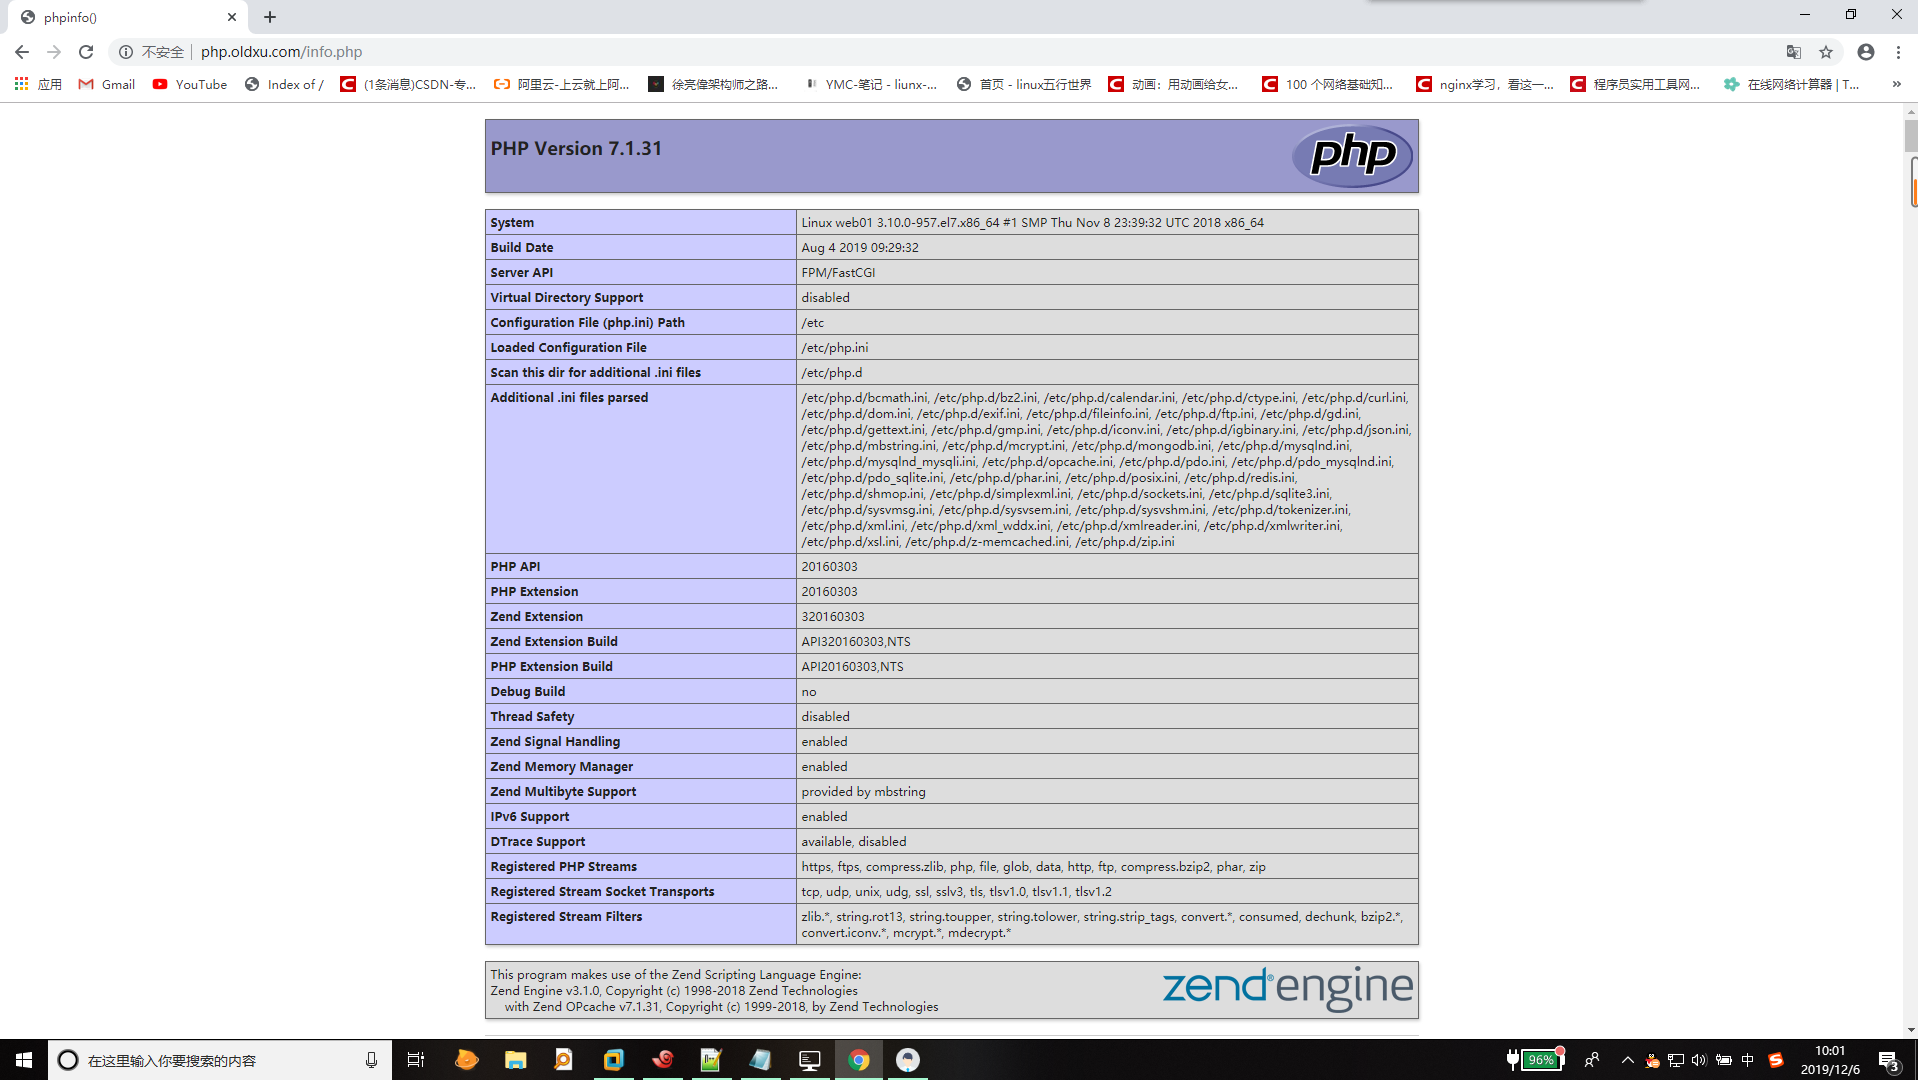Image resolution: width=1918 pixels, height=1080 pixels.
Task: Click the taskbar microphone icon
Action: click(371, 1060)
